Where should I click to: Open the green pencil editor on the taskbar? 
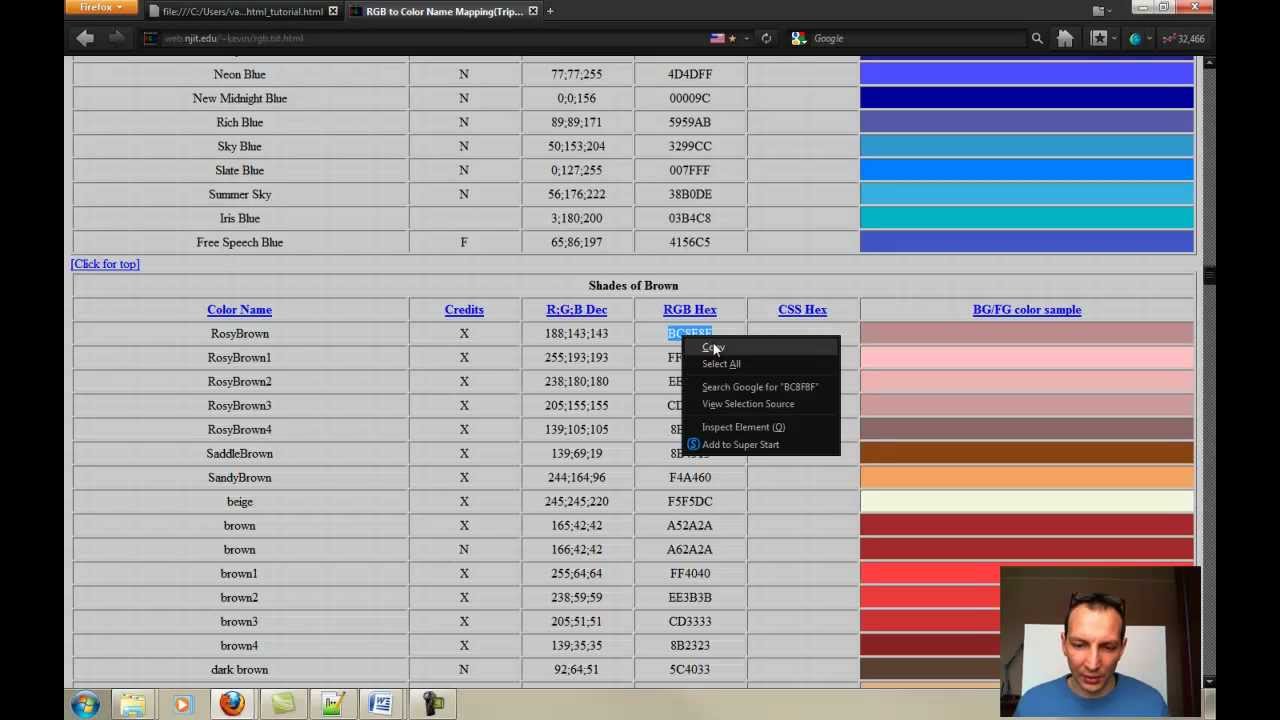tap(333, 704)
